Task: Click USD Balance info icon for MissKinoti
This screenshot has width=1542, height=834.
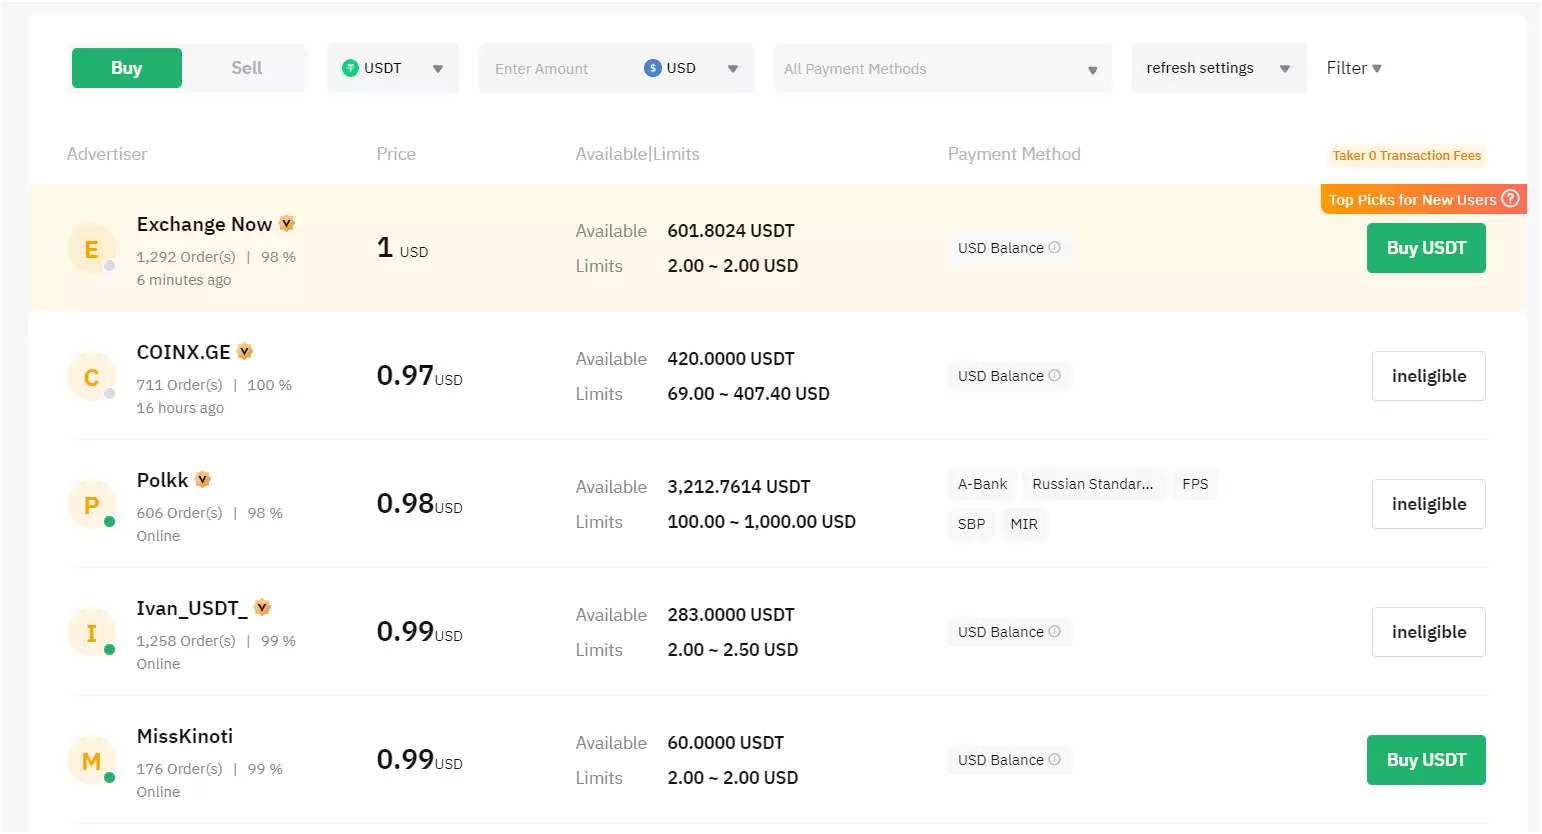Action: pos(1054,759)
